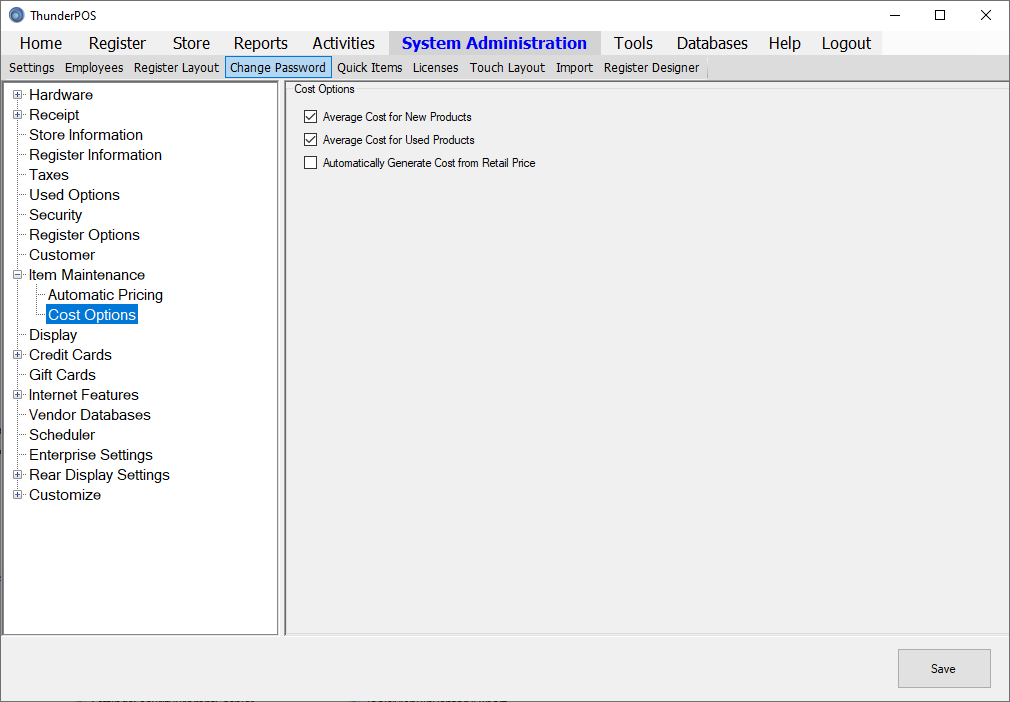Enable Average Cost for New Products checkbox

coord(310,117)
